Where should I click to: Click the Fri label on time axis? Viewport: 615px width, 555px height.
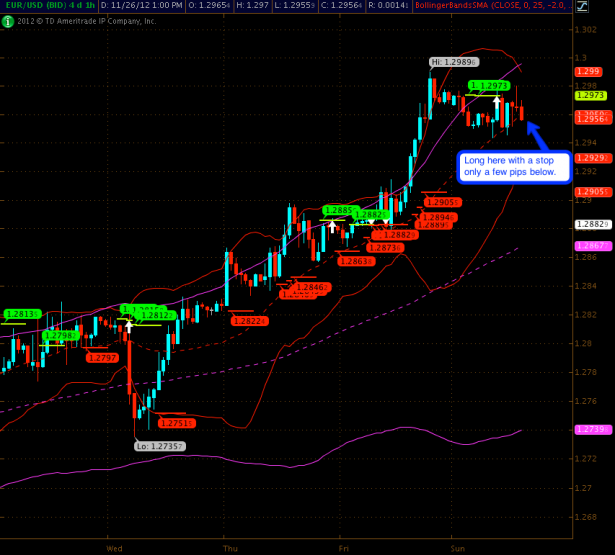[343, 548]
